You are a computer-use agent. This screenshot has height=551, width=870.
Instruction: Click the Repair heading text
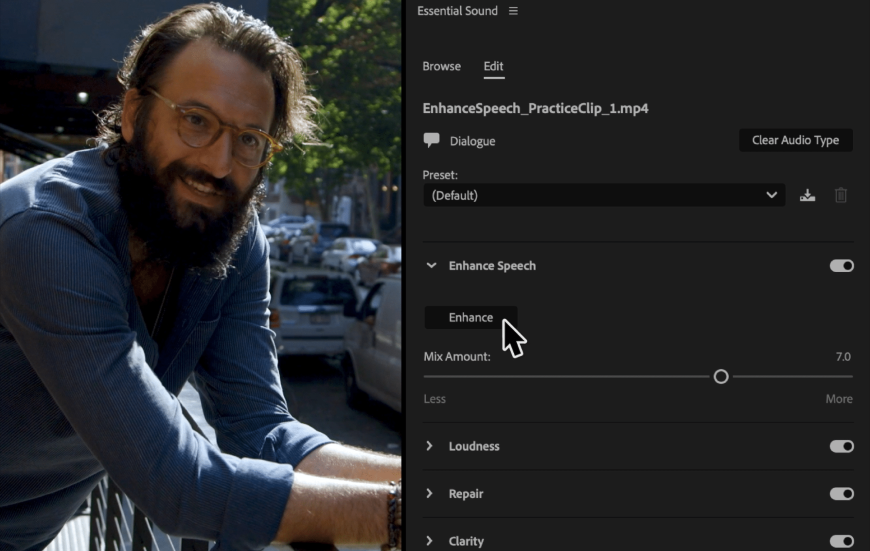pos(466,494)
